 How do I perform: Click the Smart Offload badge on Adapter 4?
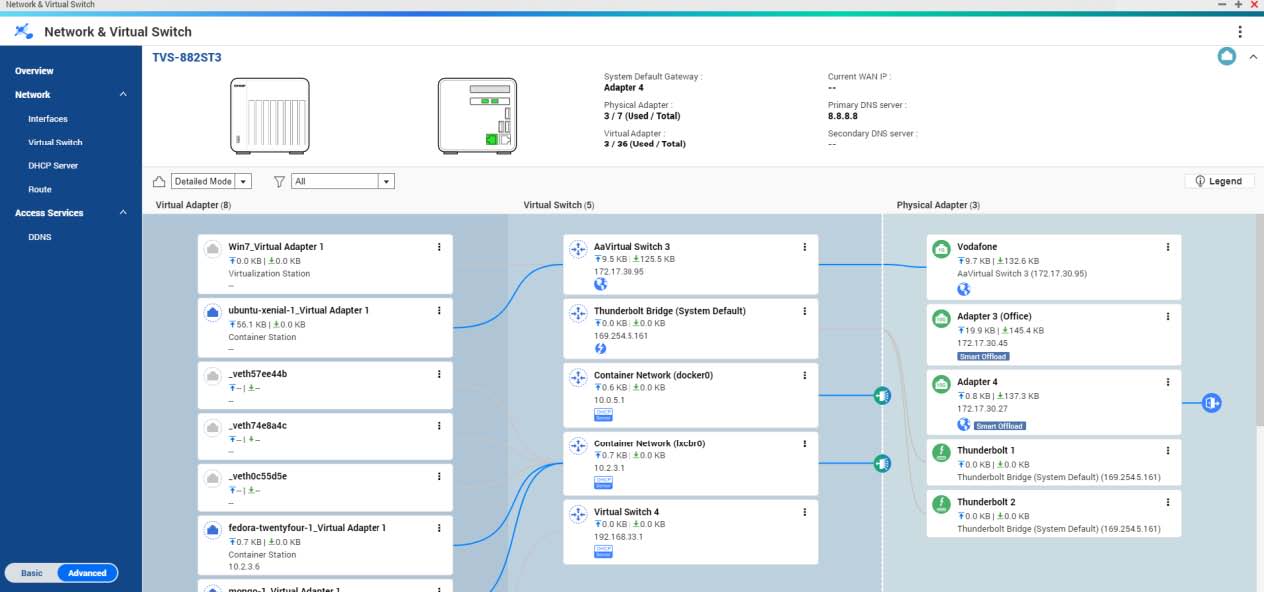click(x=1000, y=425)
